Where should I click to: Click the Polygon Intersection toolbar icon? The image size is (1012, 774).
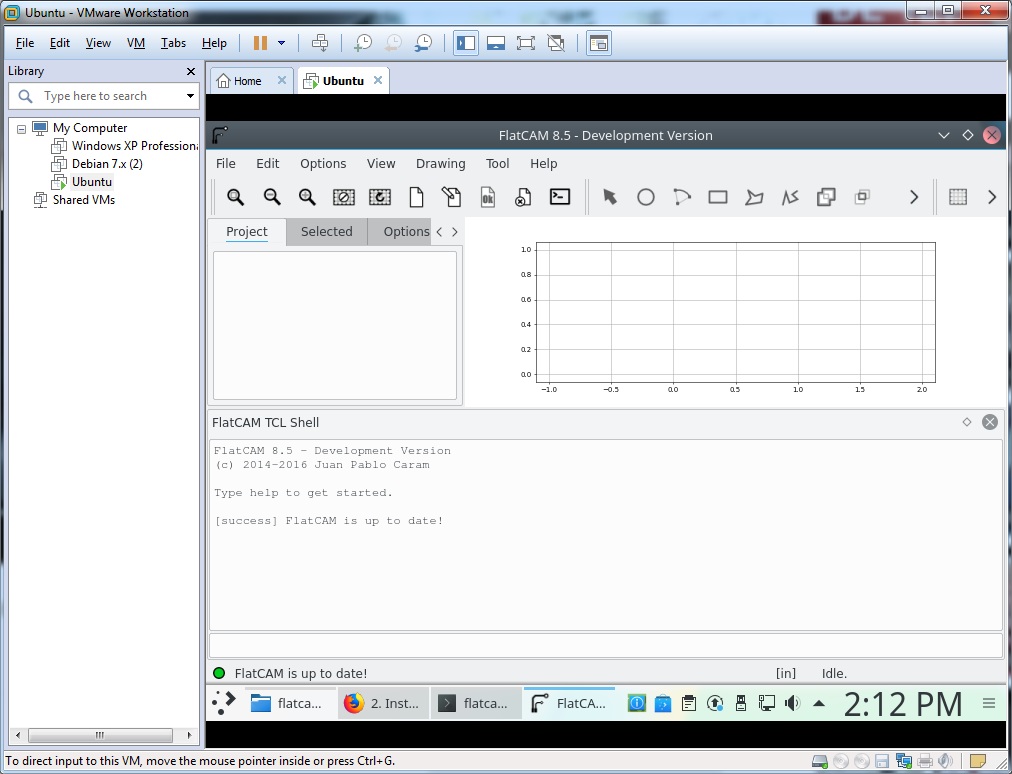point(862,196)
